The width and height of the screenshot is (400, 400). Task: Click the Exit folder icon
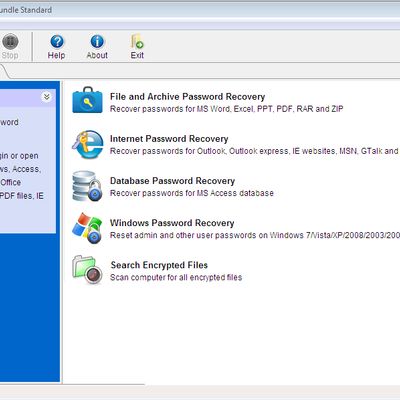point(137,41)
